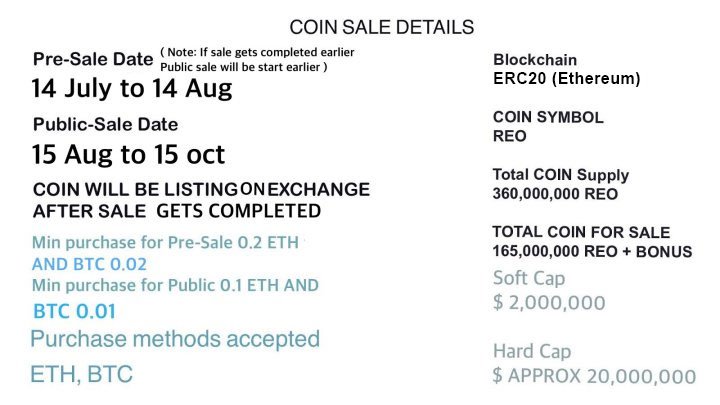
Task: Click Purchase methods accepted text
Action: [175, 340]
